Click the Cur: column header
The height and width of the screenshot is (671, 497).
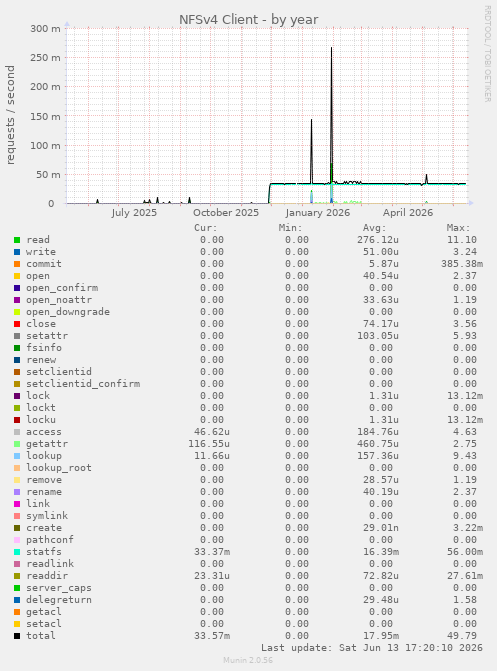(206, 228)
